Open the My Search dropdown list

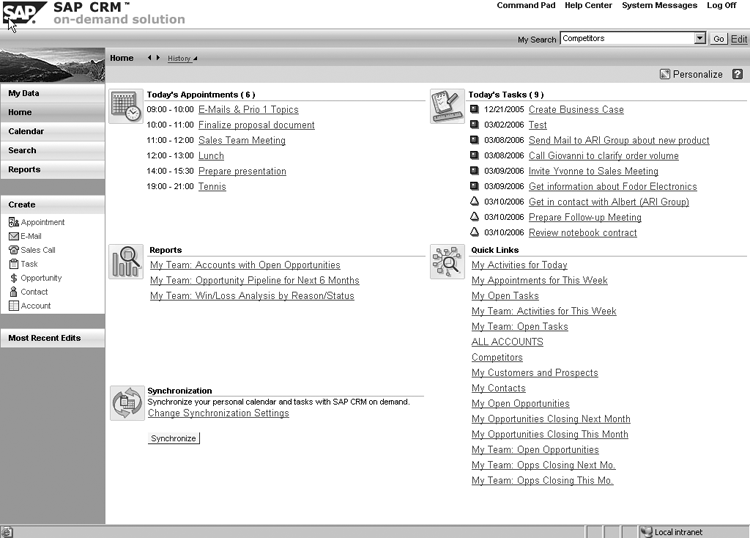coord(699,39)
